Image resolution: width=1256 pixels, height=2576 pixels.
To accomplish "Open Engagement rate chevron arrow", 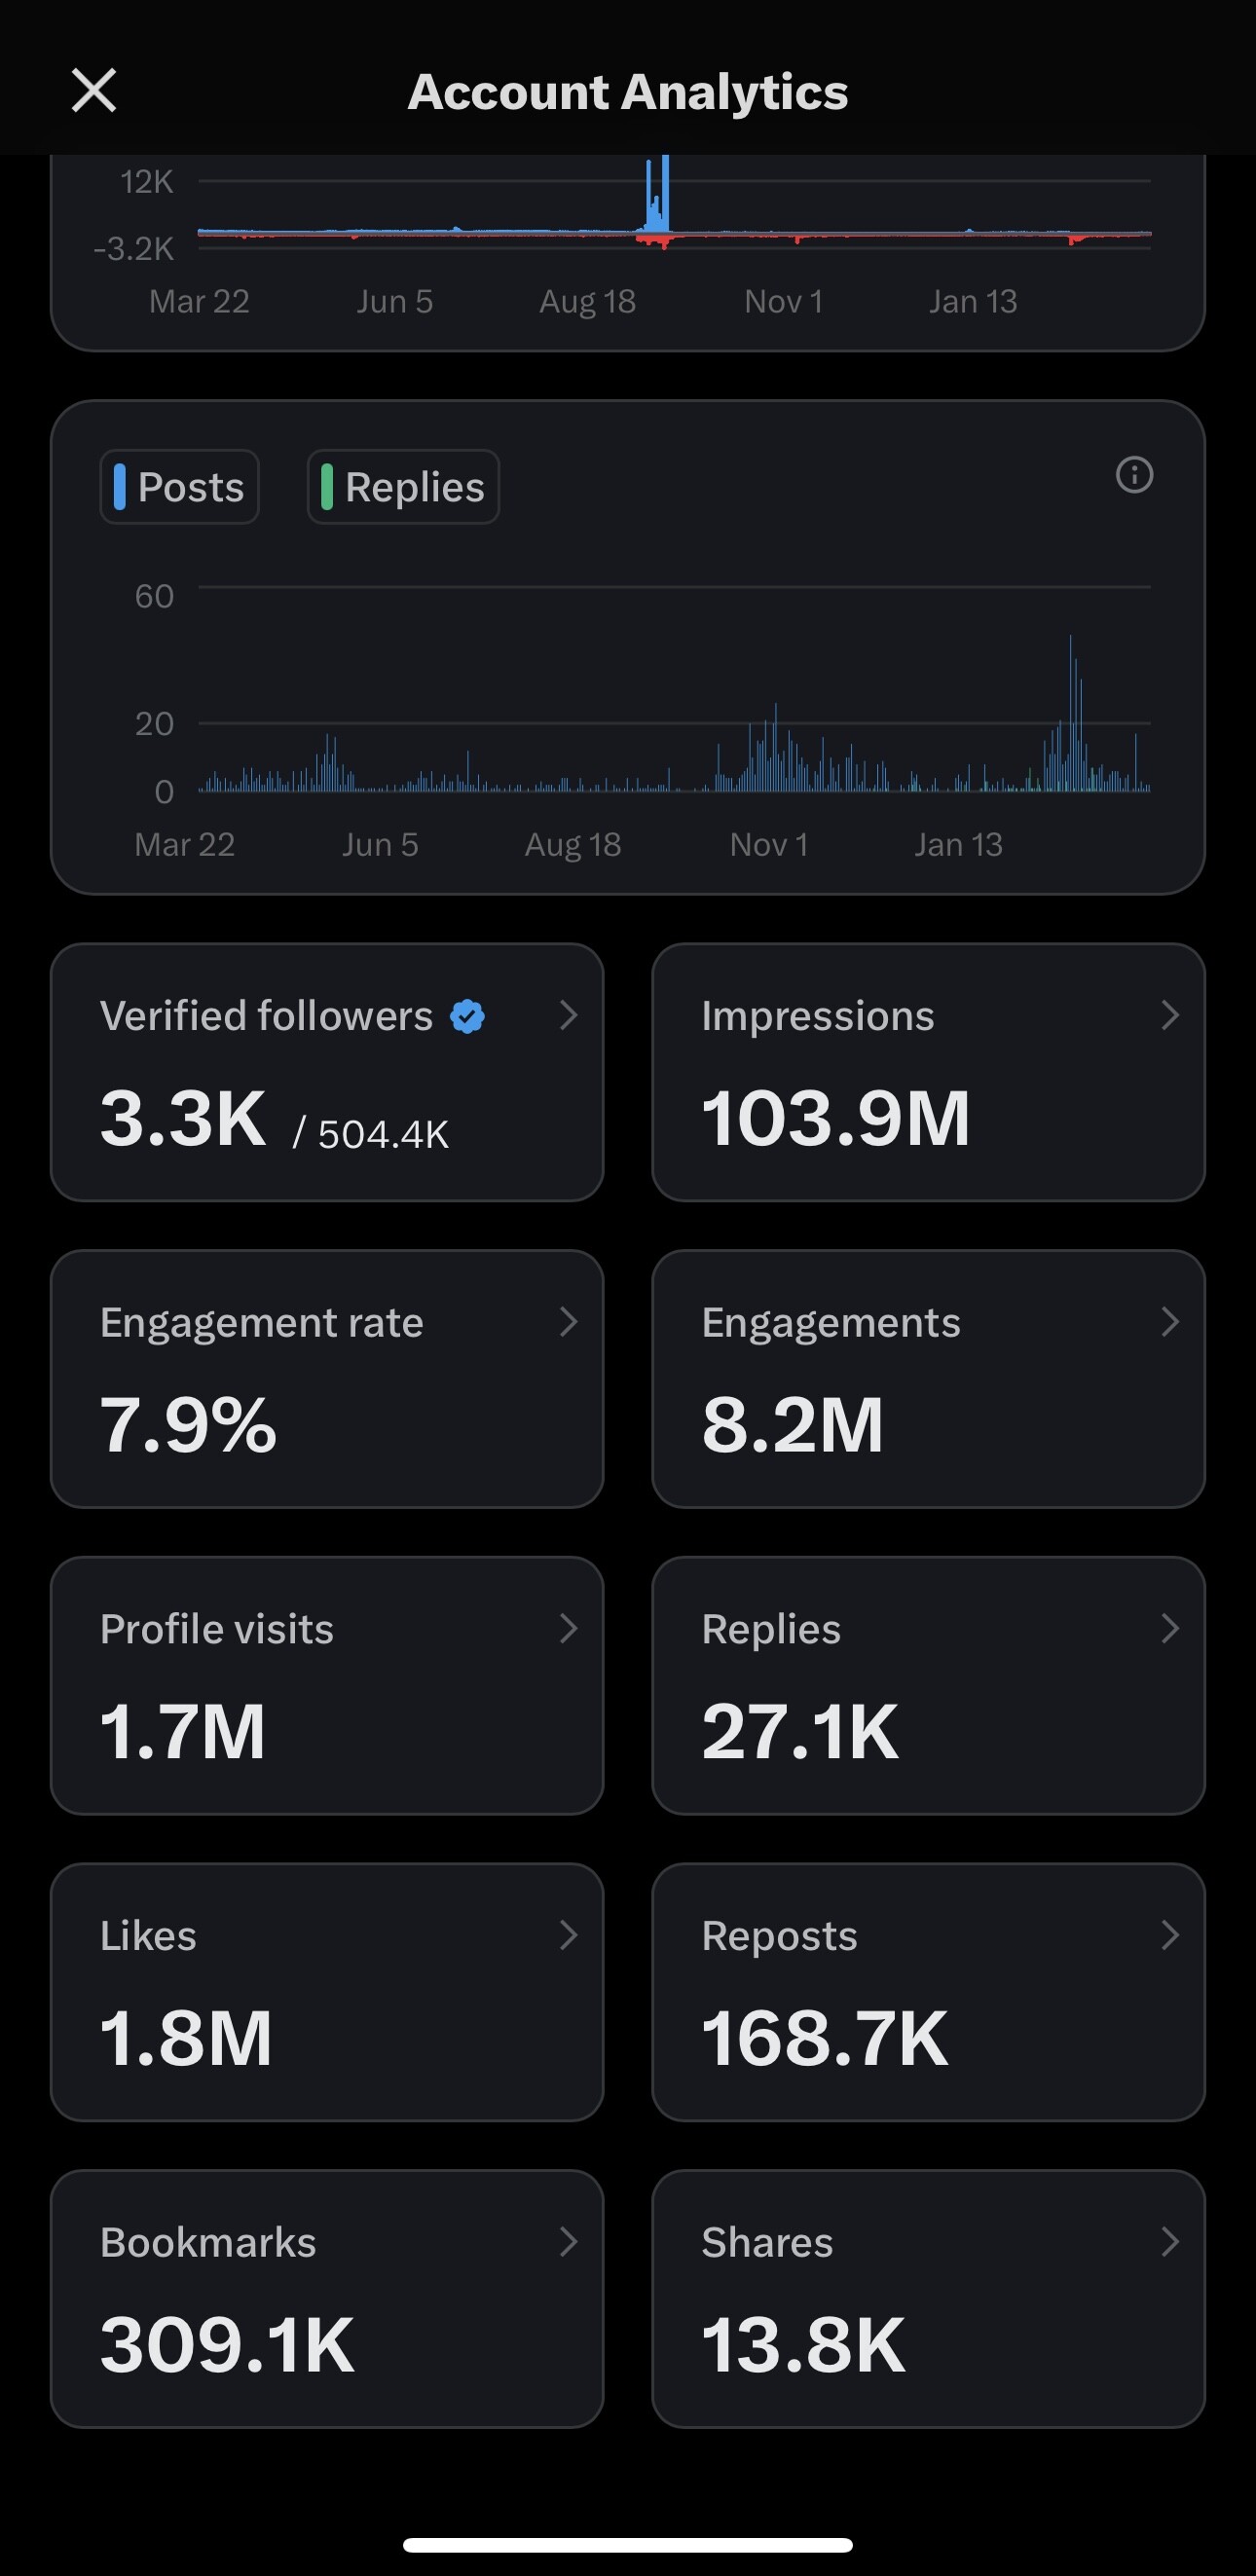I will [568, 1322].
